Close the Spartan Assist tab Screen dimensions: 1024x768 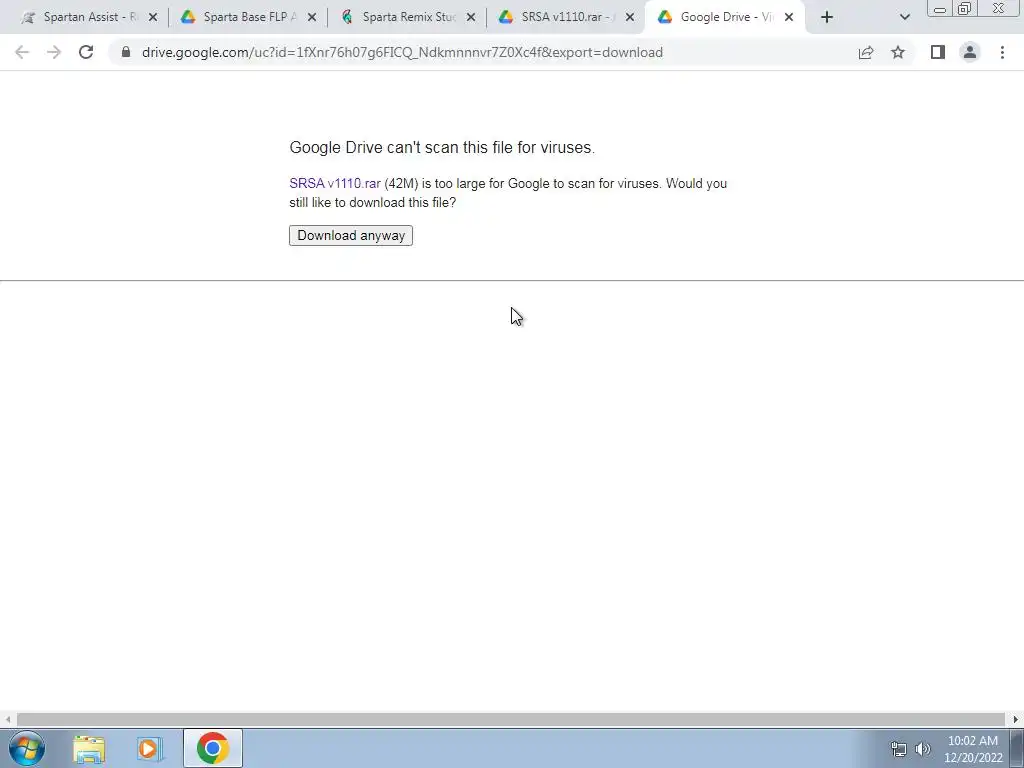coord(153,18)
